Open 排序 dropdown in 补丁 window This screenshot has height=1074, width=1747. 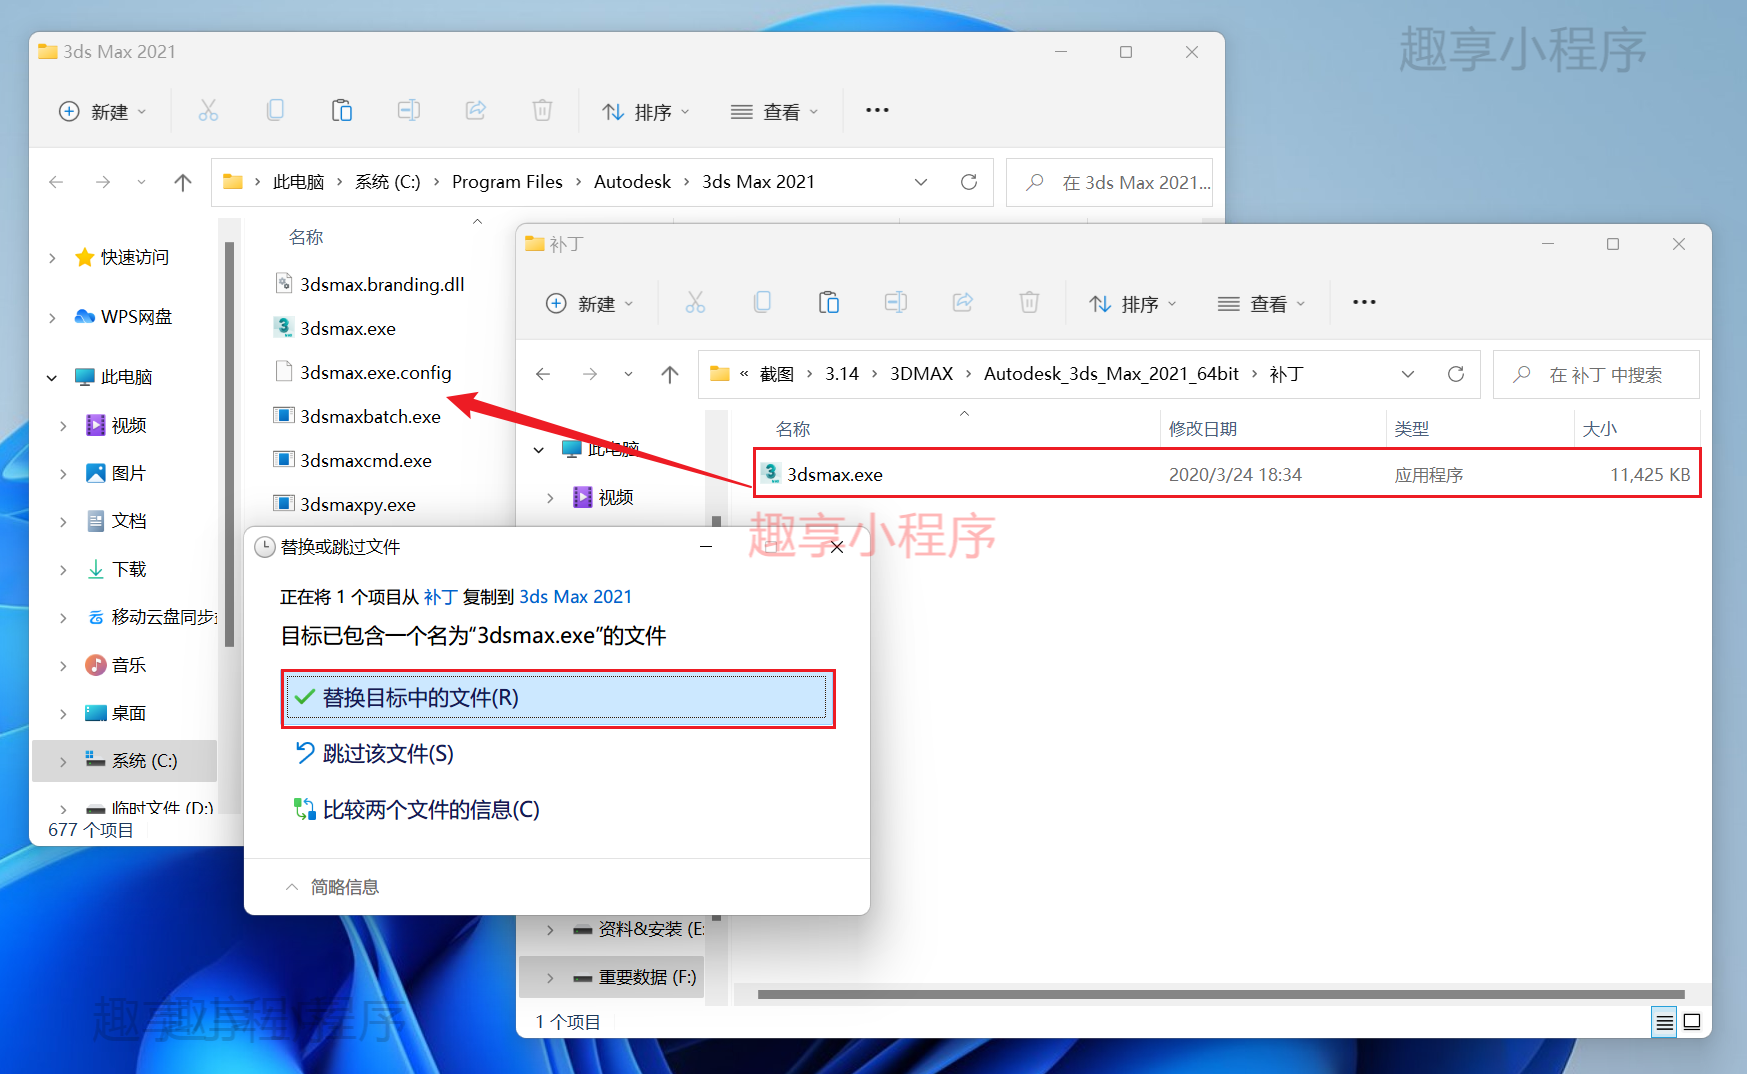pos(1133,304)
